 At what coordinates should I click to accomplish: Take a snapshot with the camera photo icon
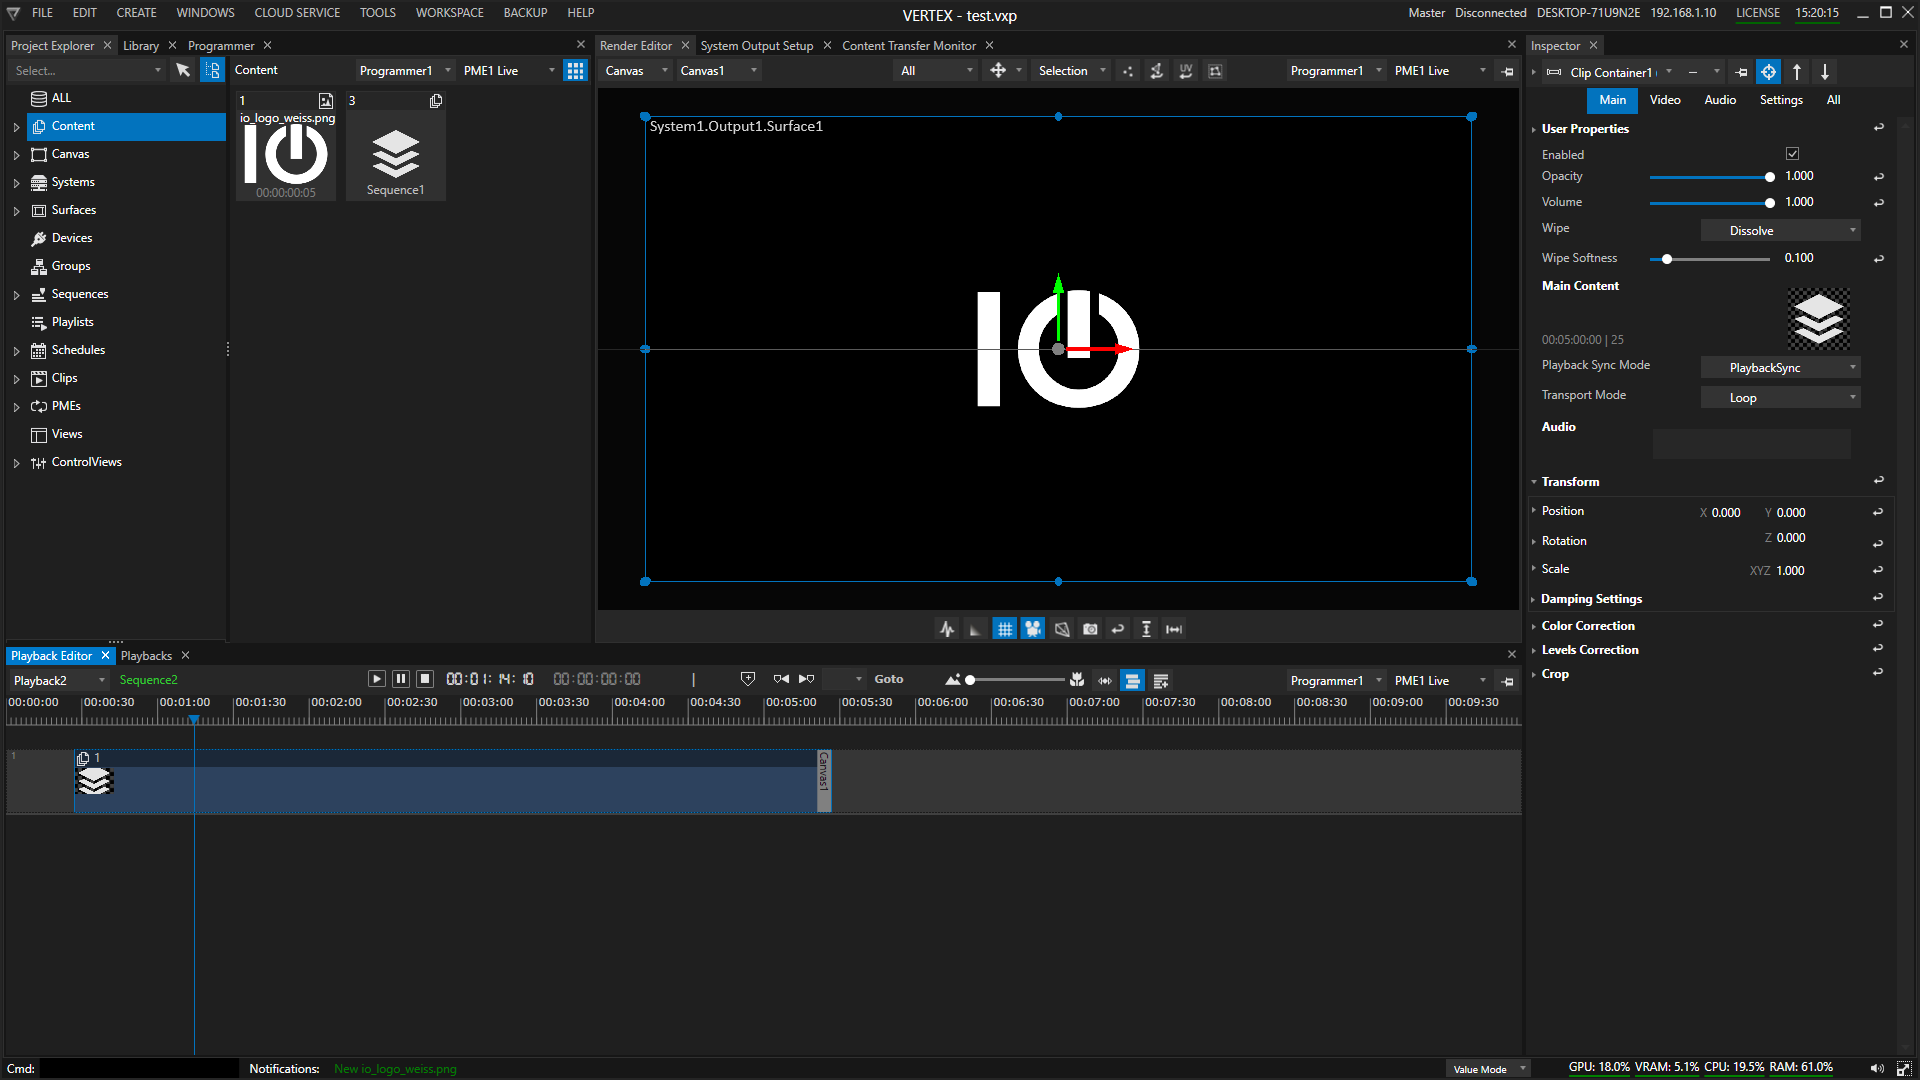tap(1090, 629)
